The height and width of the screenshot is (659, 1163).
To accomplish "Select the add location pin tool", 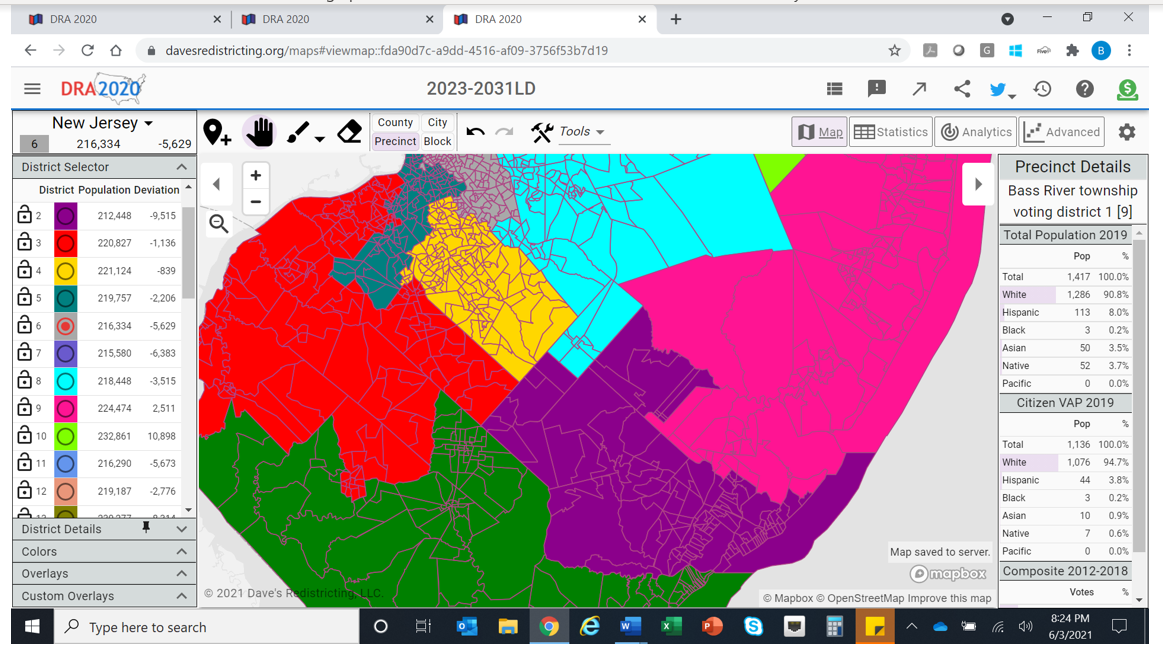I will [x=217, y=132].
